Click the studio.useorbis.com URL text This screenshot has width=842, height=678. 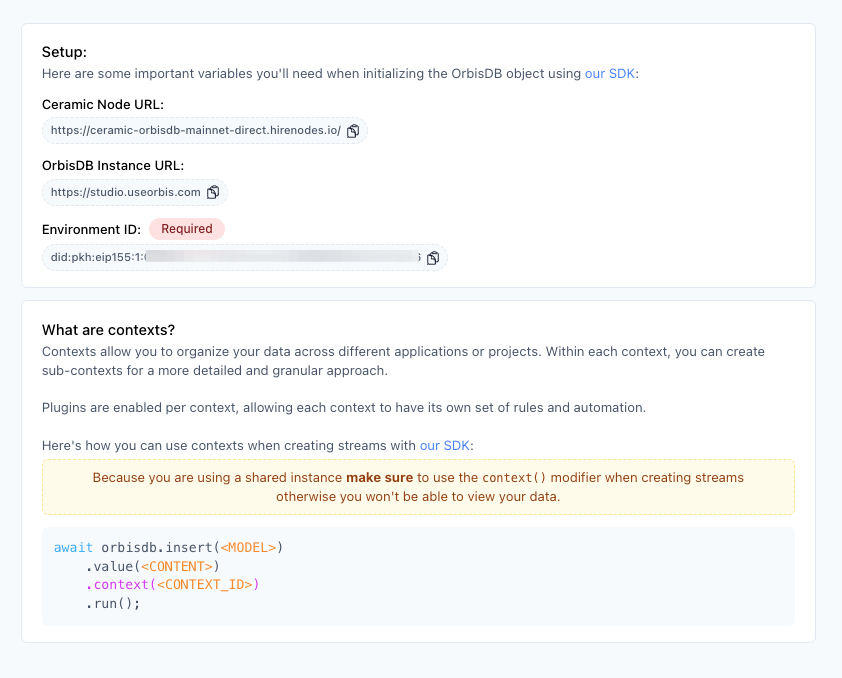pos(126,192)
